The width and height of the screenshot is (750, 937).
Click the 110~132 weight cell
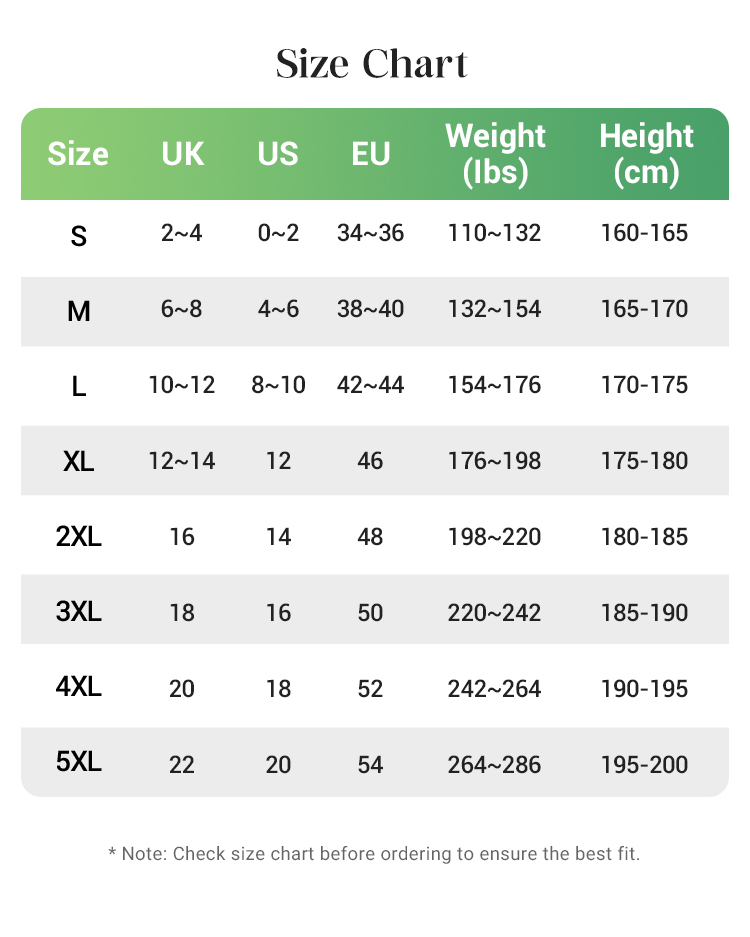pos(494,233)
